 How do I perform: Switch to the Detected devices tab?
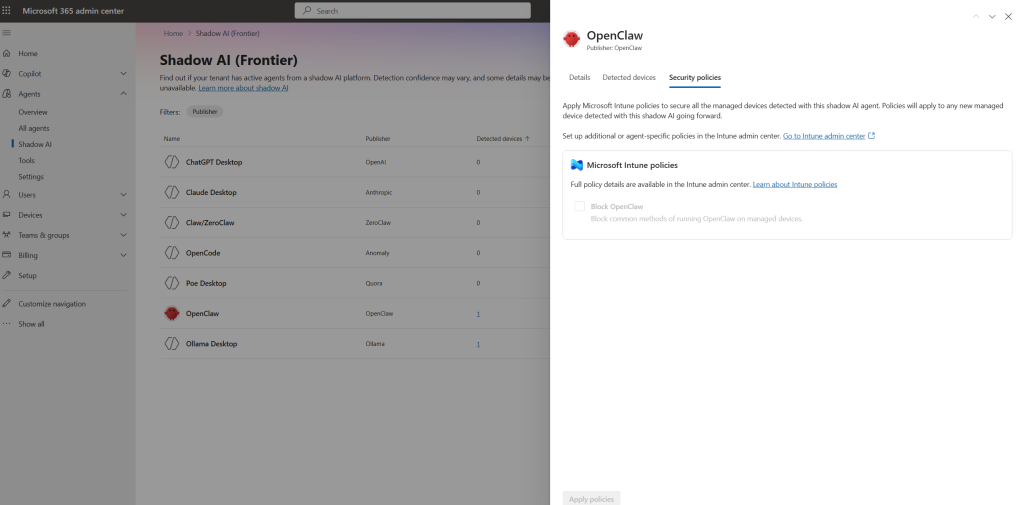[x=629, y=77]
